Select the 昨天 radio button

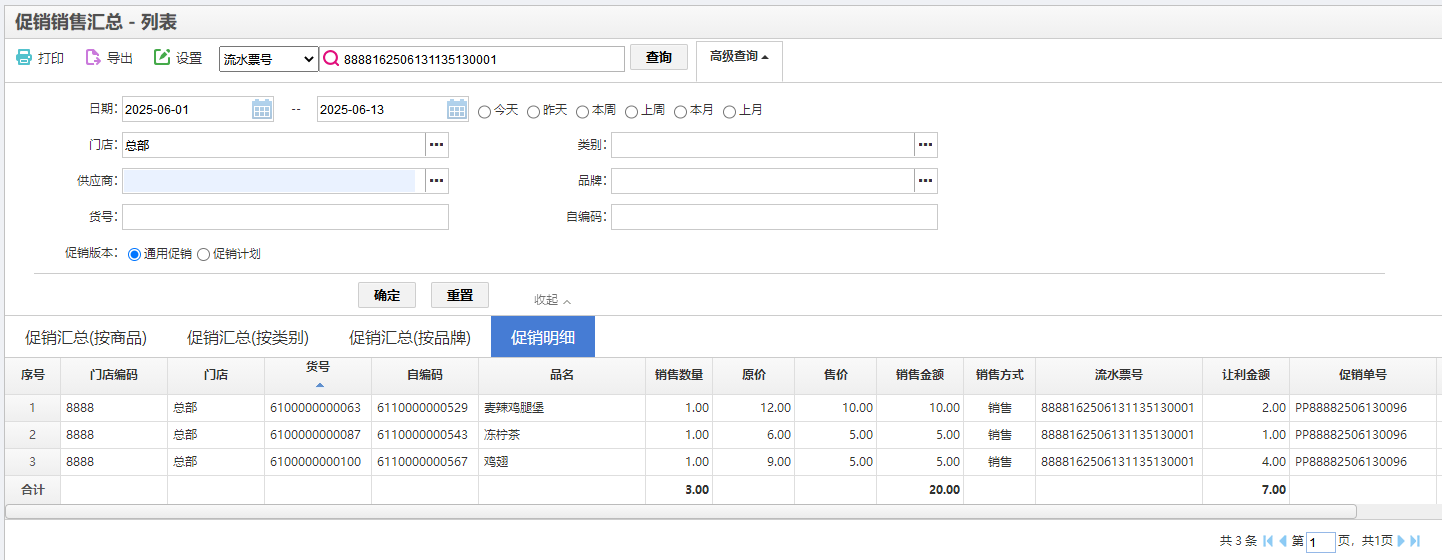[x=534, y=111]
